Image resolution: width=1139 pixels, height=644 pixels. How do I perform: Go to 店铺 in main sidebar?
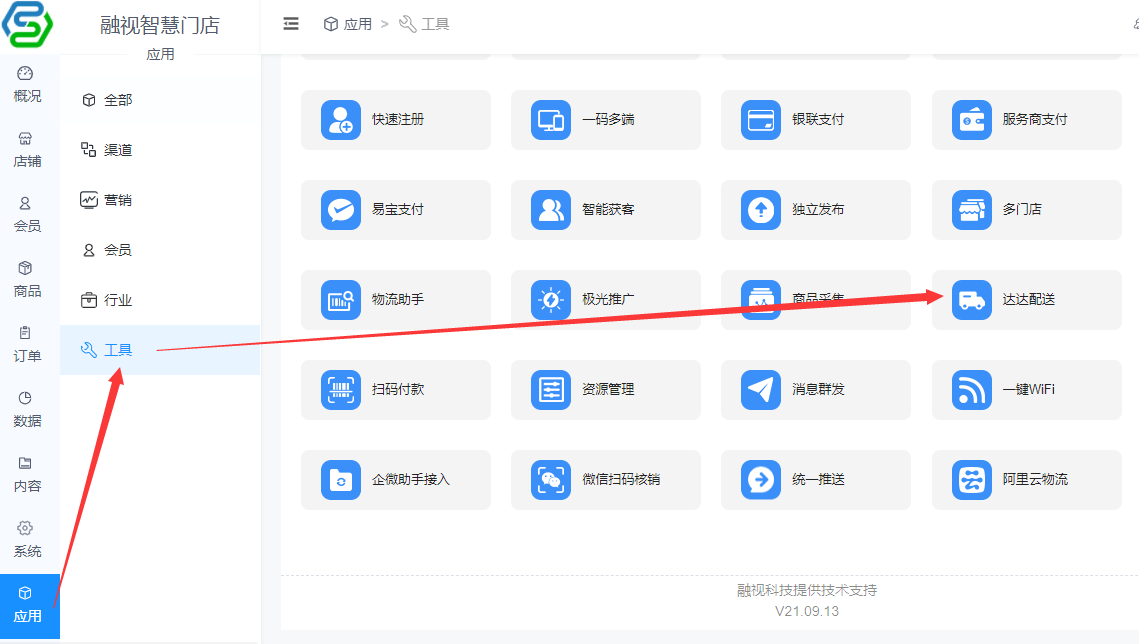(x=27, y=150)
